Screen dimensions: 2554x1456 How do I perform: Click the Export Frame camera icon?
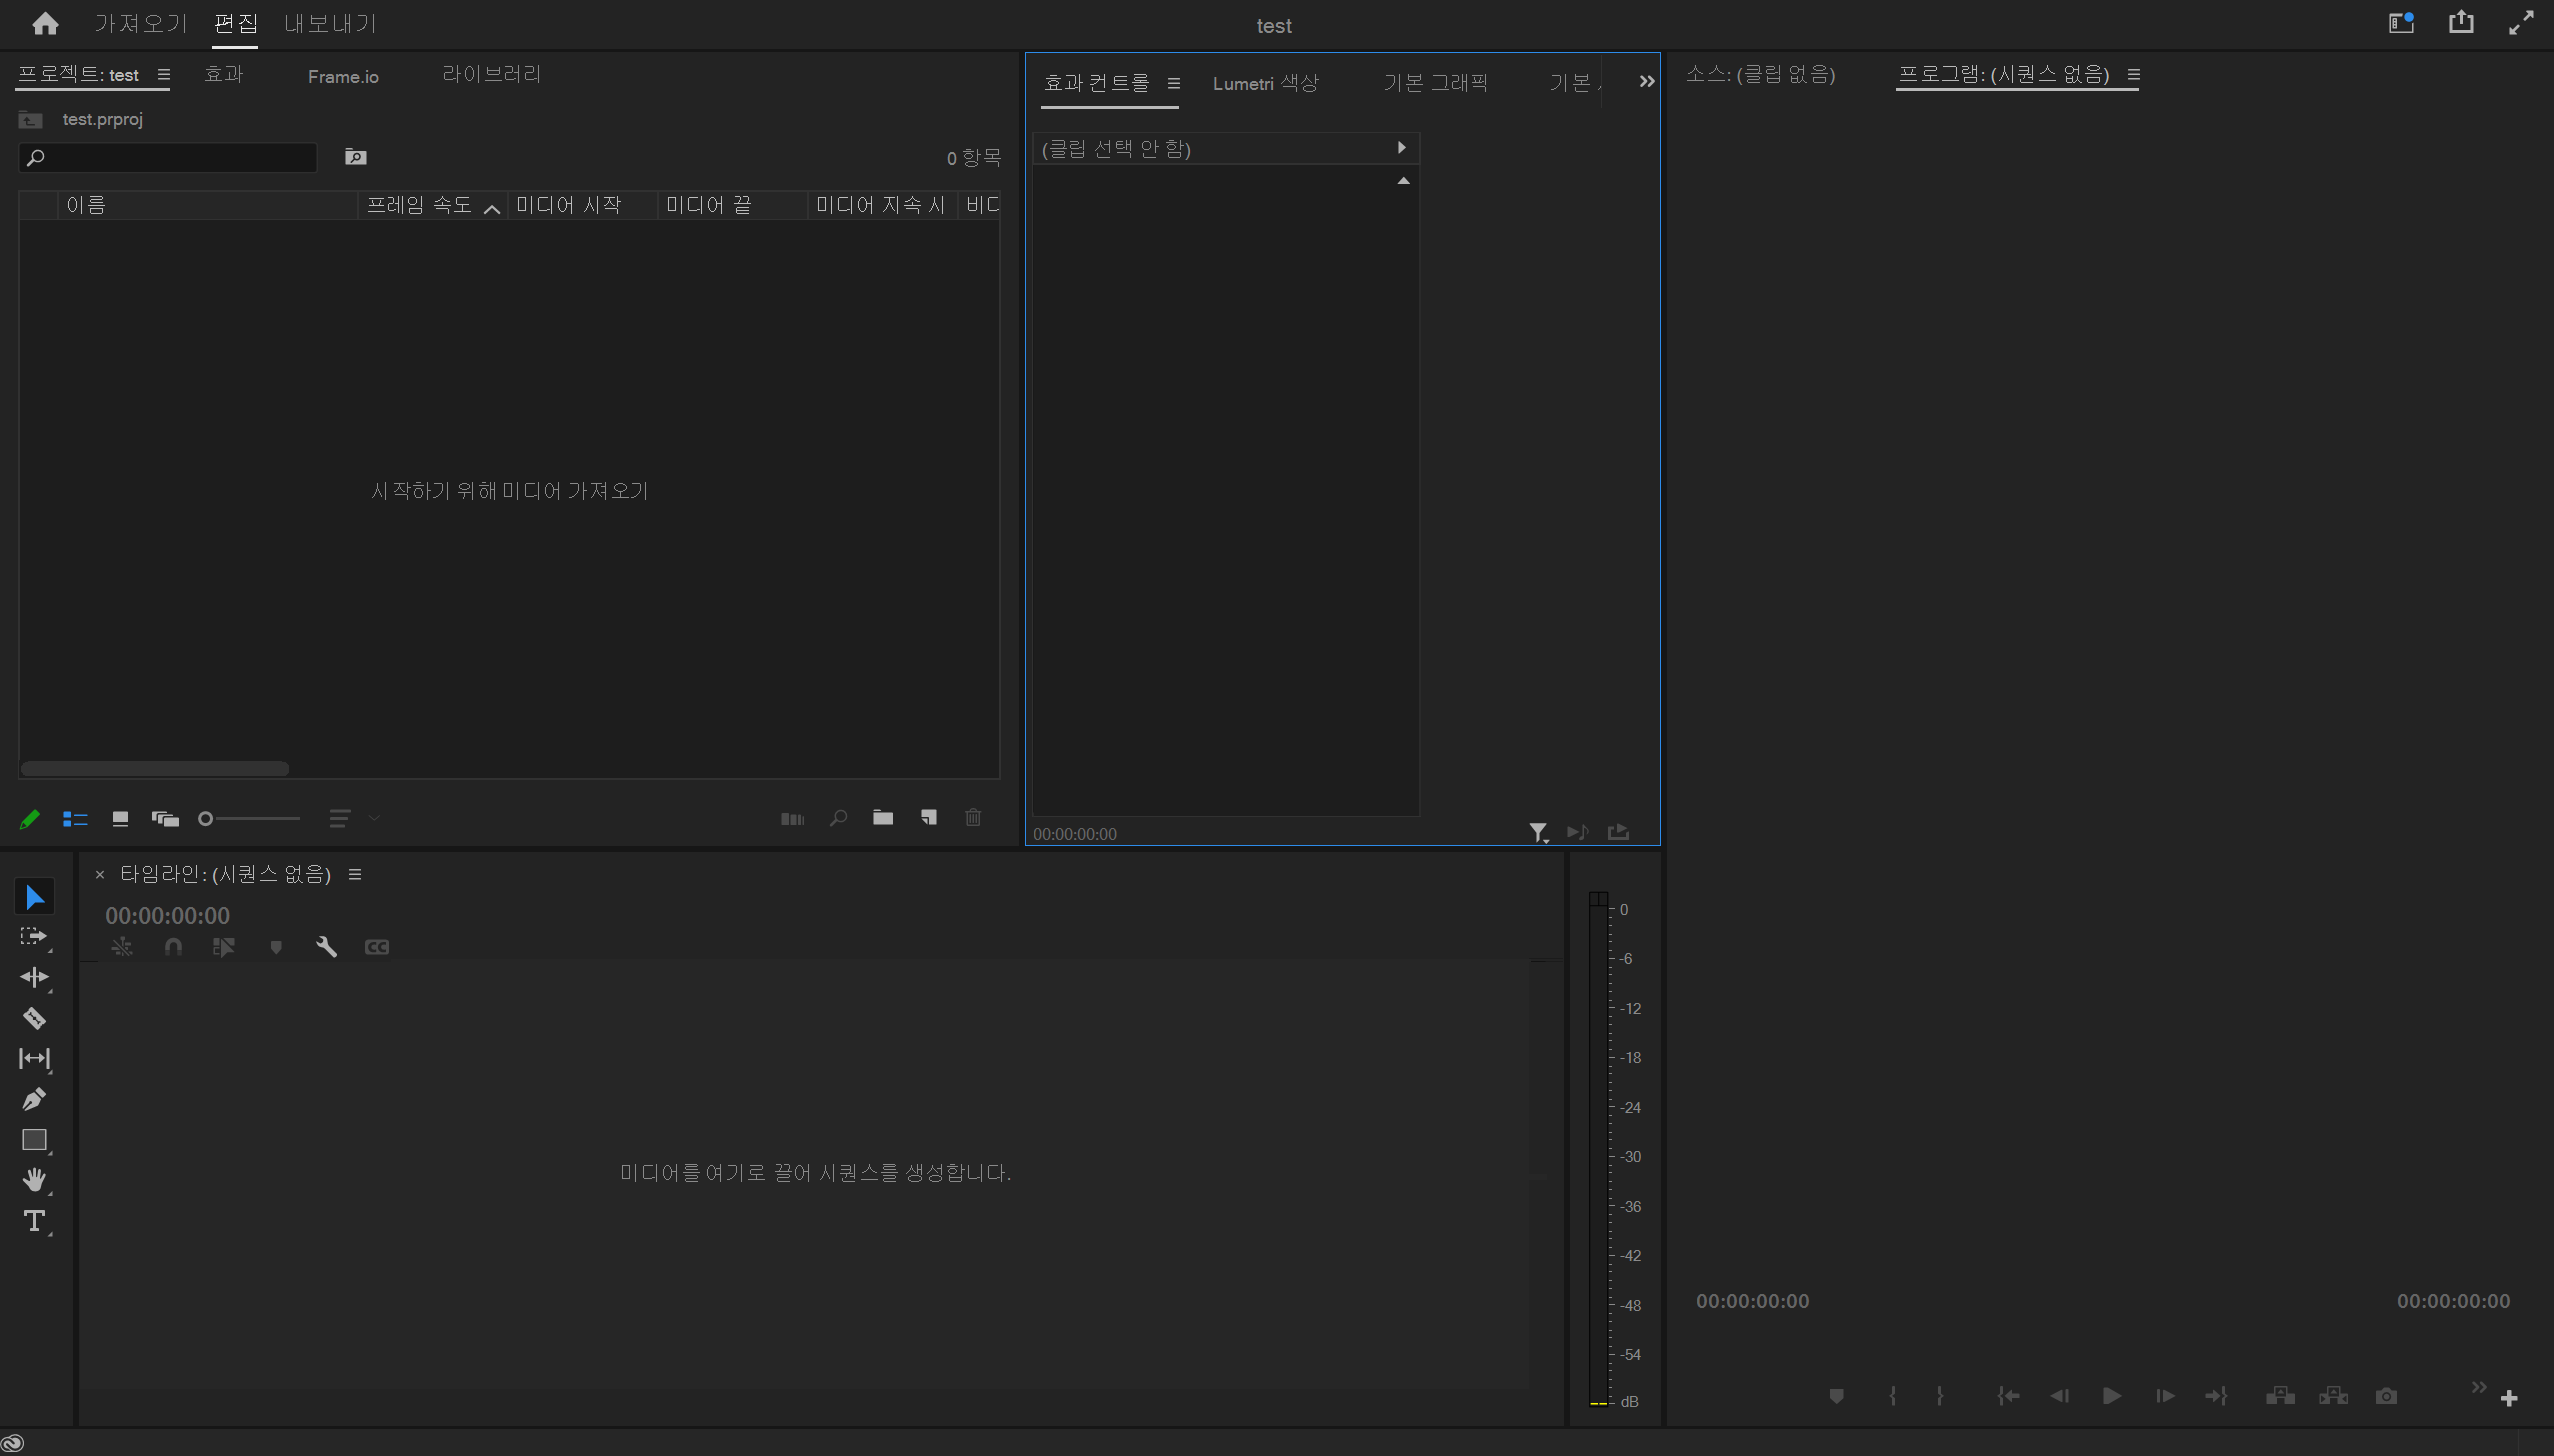pyautogui.click(x=2386, y=1396)
